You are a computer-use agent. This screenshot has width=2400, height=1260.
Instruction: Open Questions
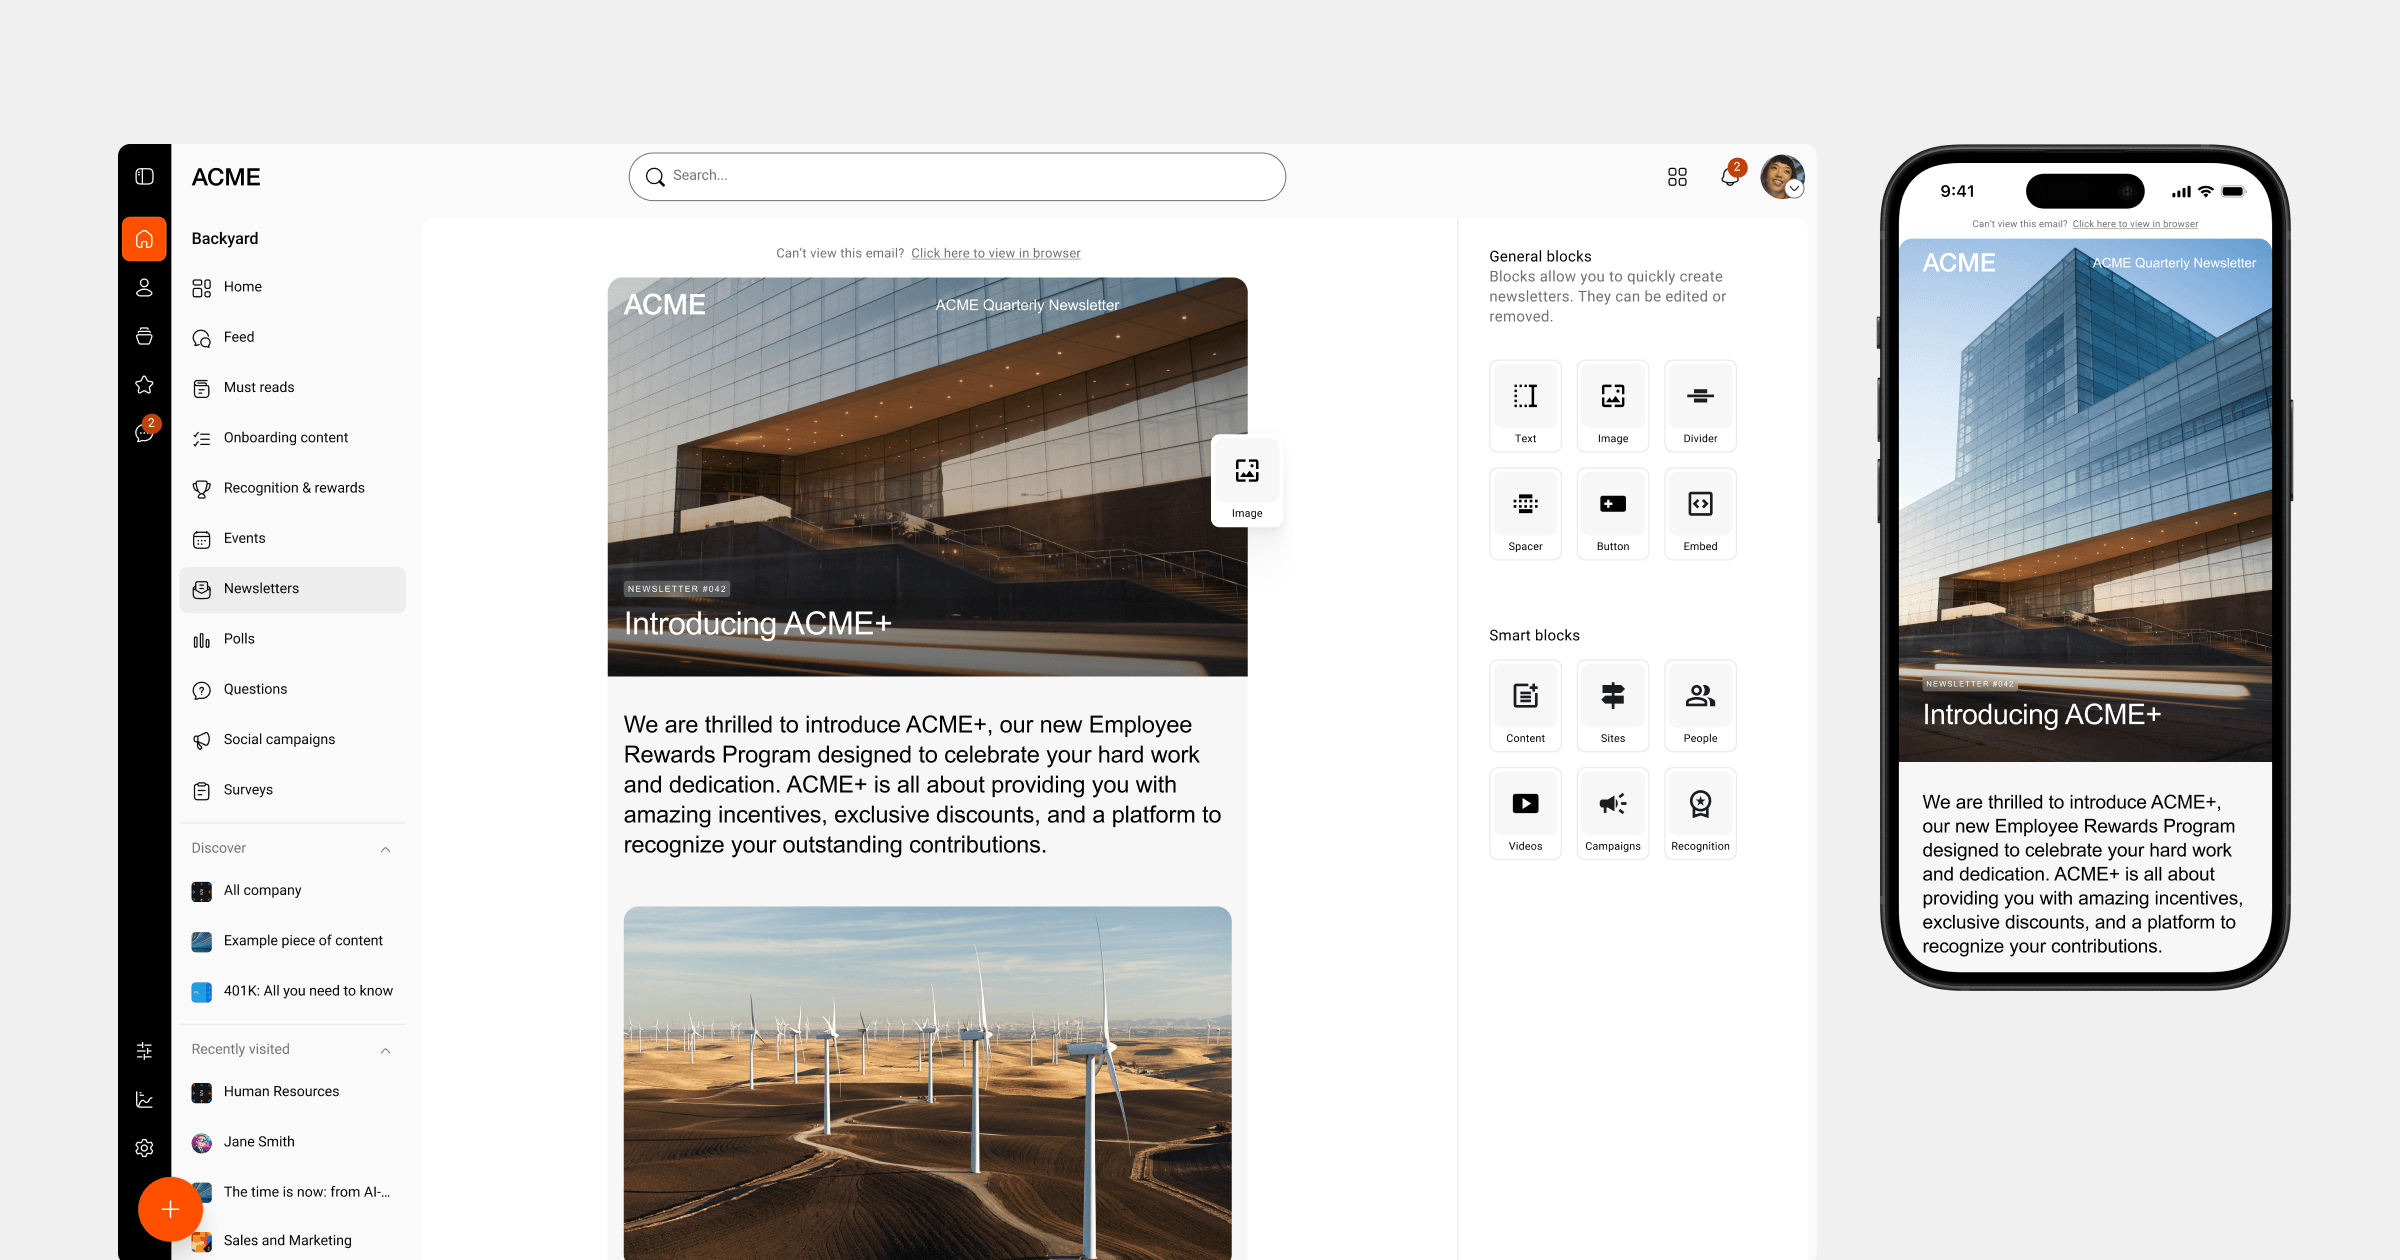[x=292, y=690]
